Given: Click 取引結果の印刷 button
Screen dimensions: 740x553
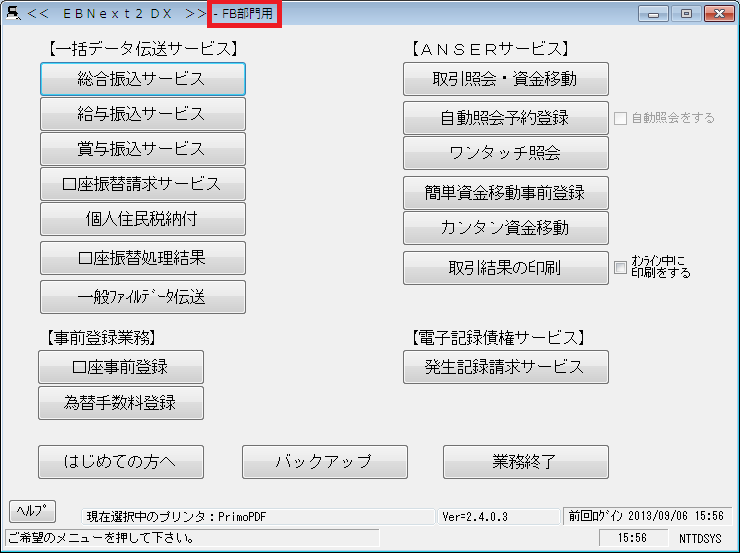Looking at the screenshot, I should click(x=506, y=268).
